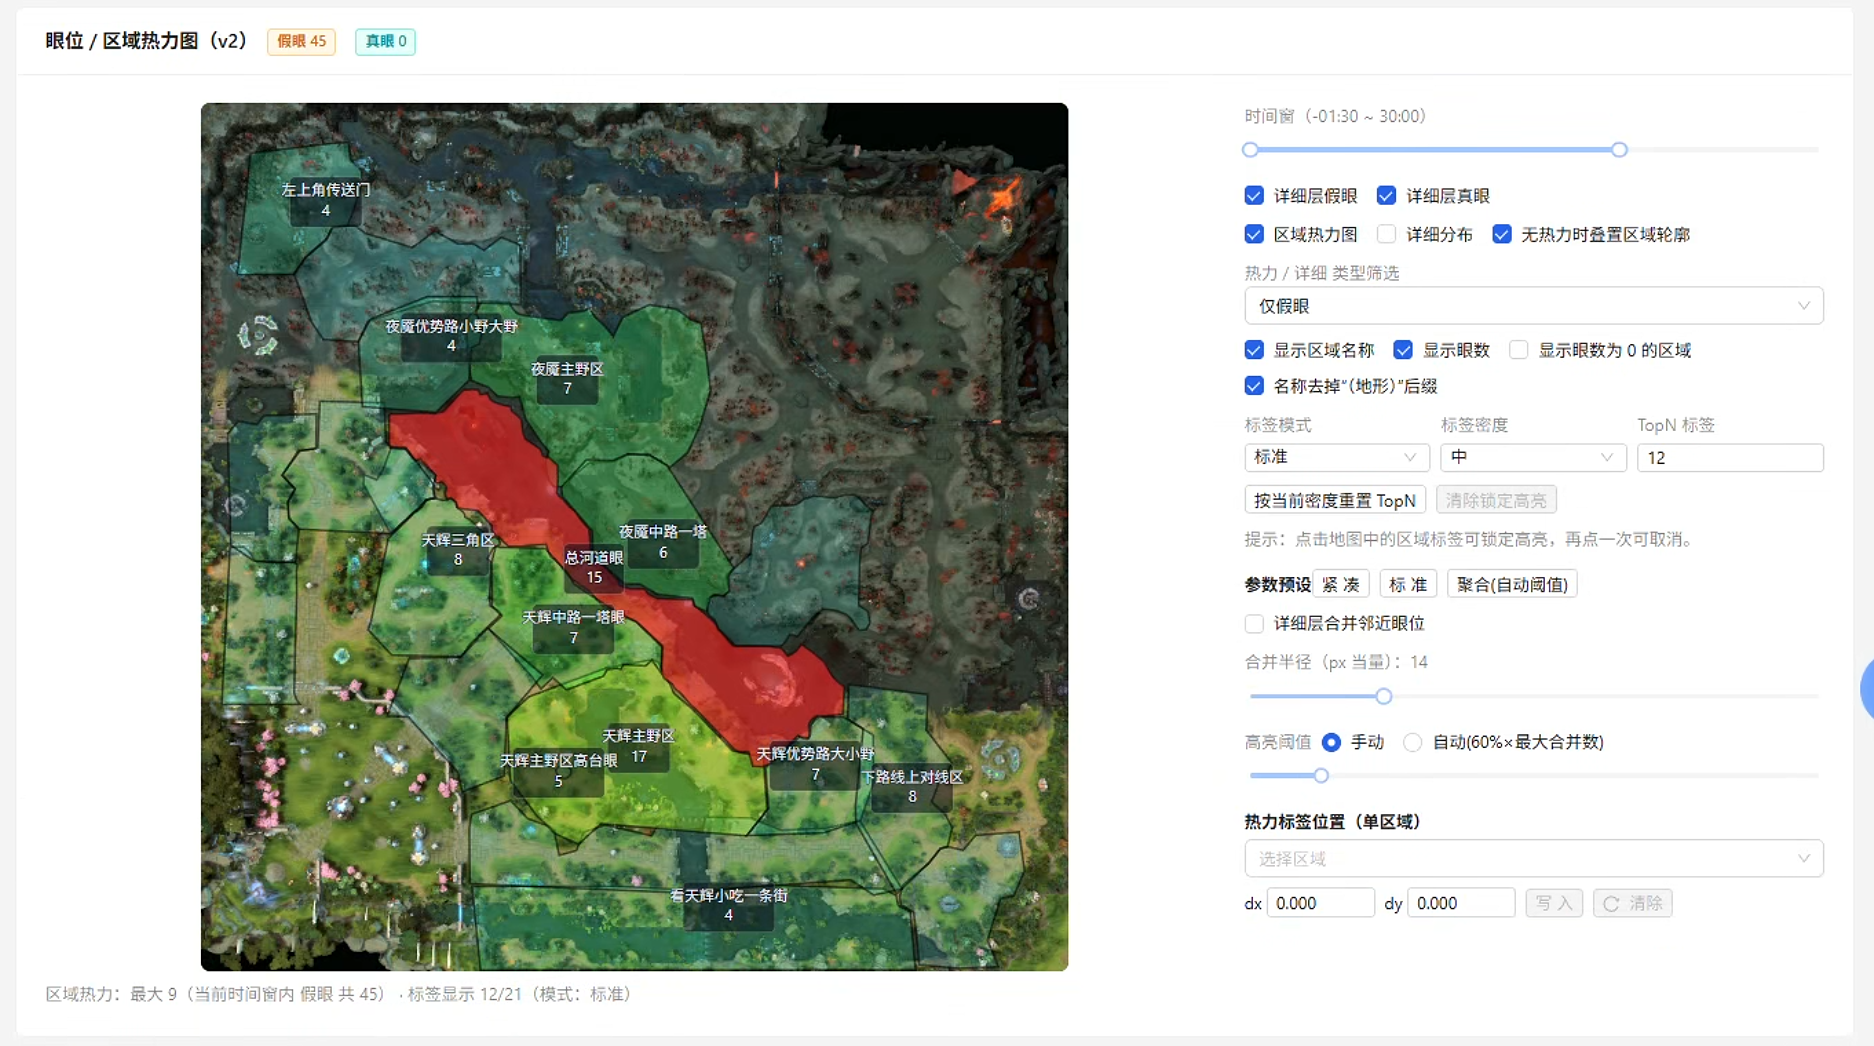Select the 看天辉小吃一条街 region label
Viewport: 1874px width, 1046px height.
(x=728, y=905)
